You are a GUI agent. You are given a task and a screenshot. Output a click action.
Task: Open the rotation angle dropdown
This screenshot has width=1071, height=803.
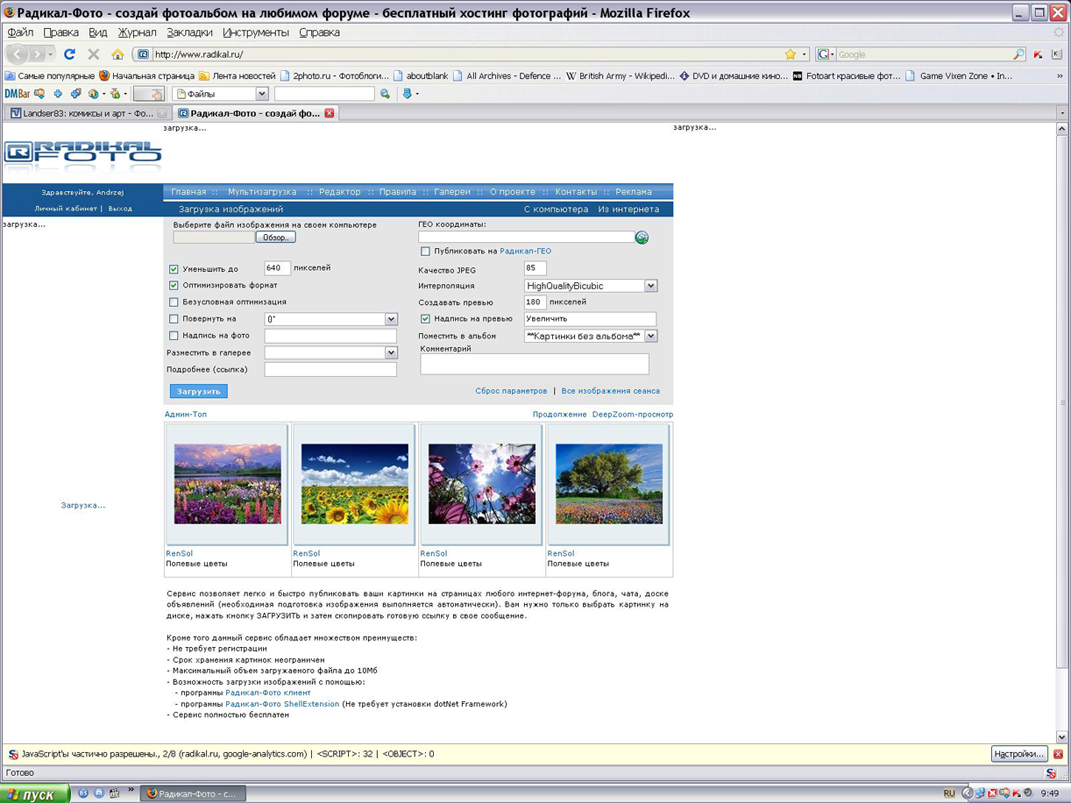(391, 319)
